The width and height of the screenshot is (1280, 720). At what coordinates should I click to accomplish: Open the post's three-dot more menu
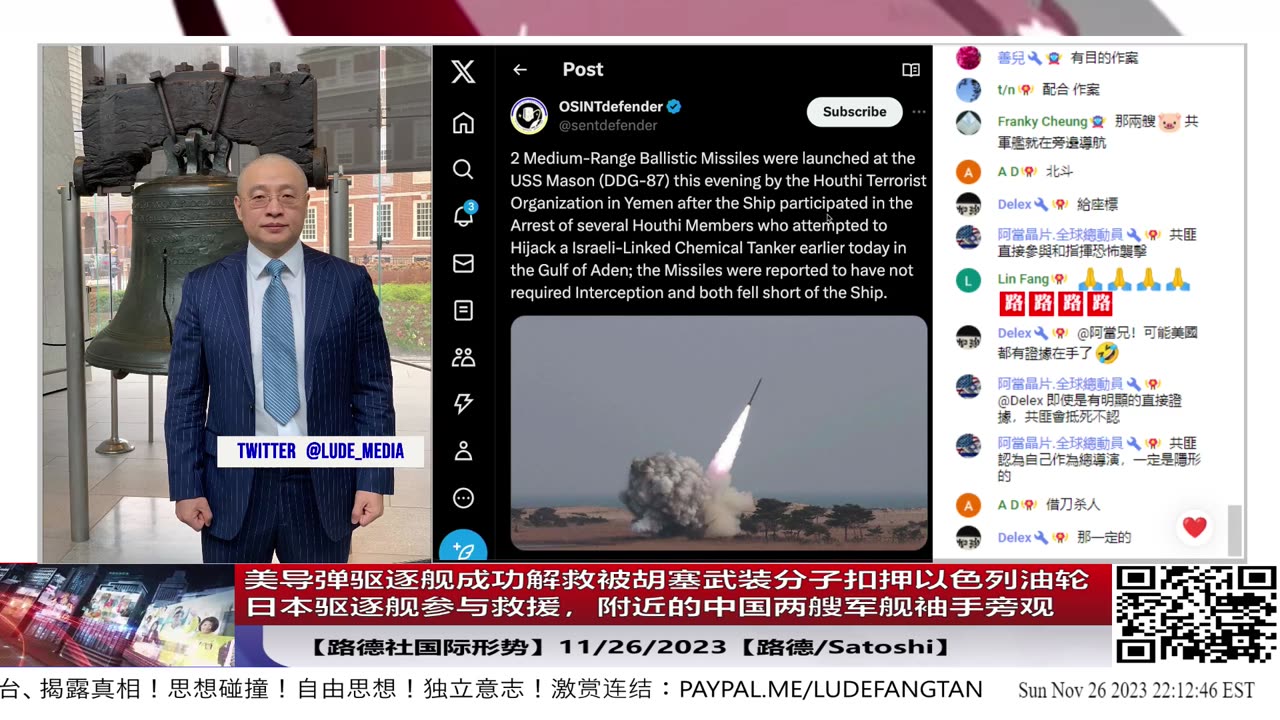(919, 112)
